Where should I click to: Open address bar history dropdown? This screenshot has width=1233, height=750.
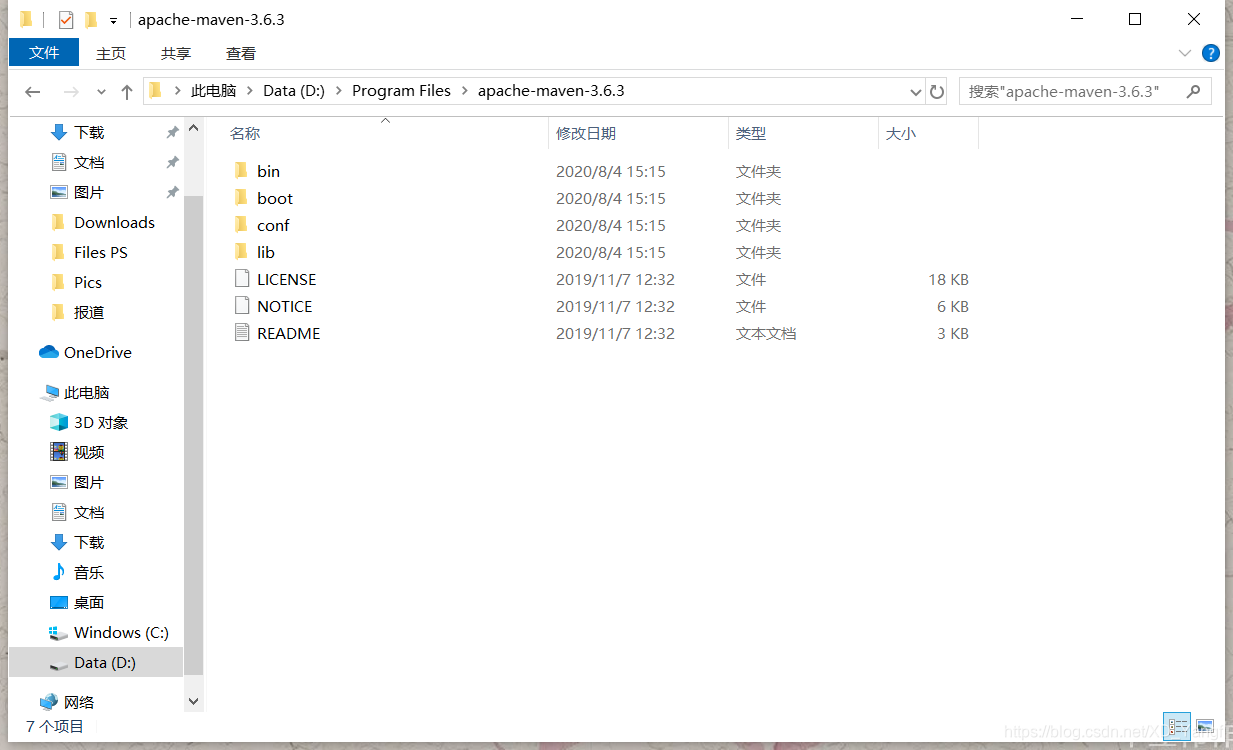(x=916, y=91)
